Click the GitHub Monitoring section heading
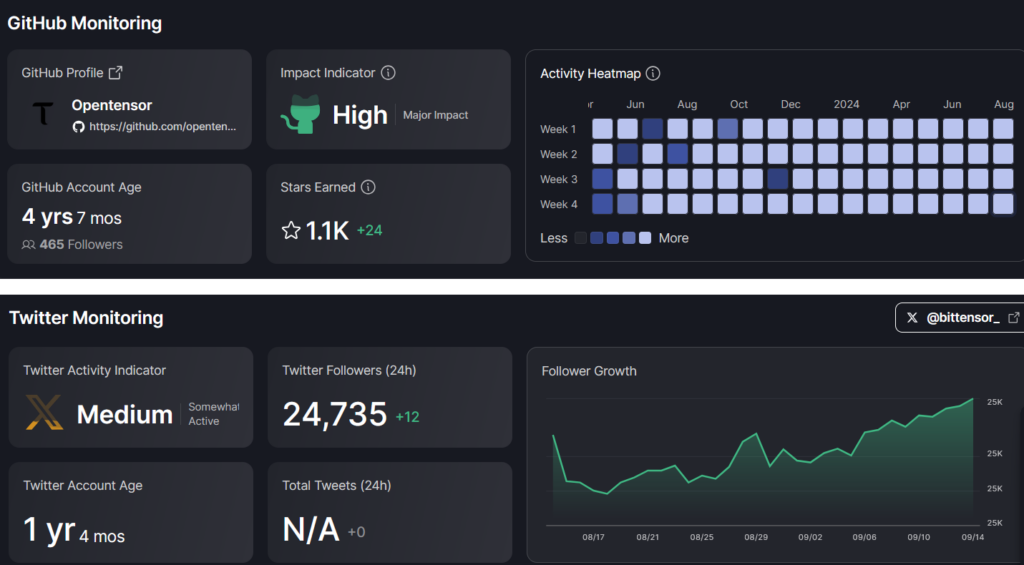Screen dimensions: 1024x565 (85, 24)
